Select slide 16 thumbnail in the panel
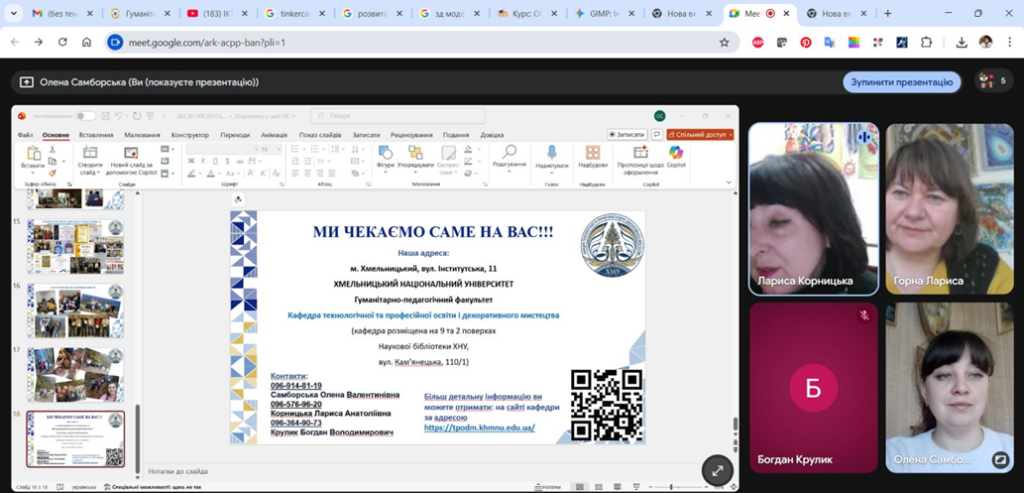The image size is (1024, 493). point(75,310)
